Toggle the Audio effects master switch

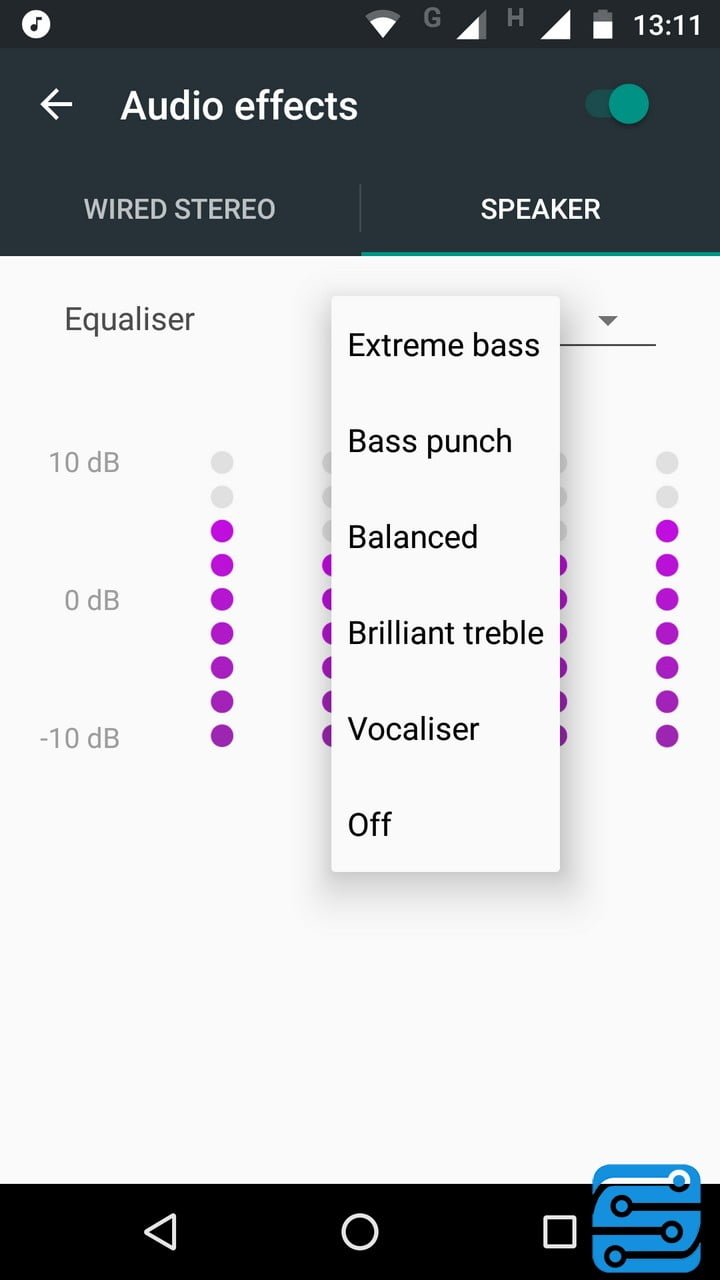(618, 105)
